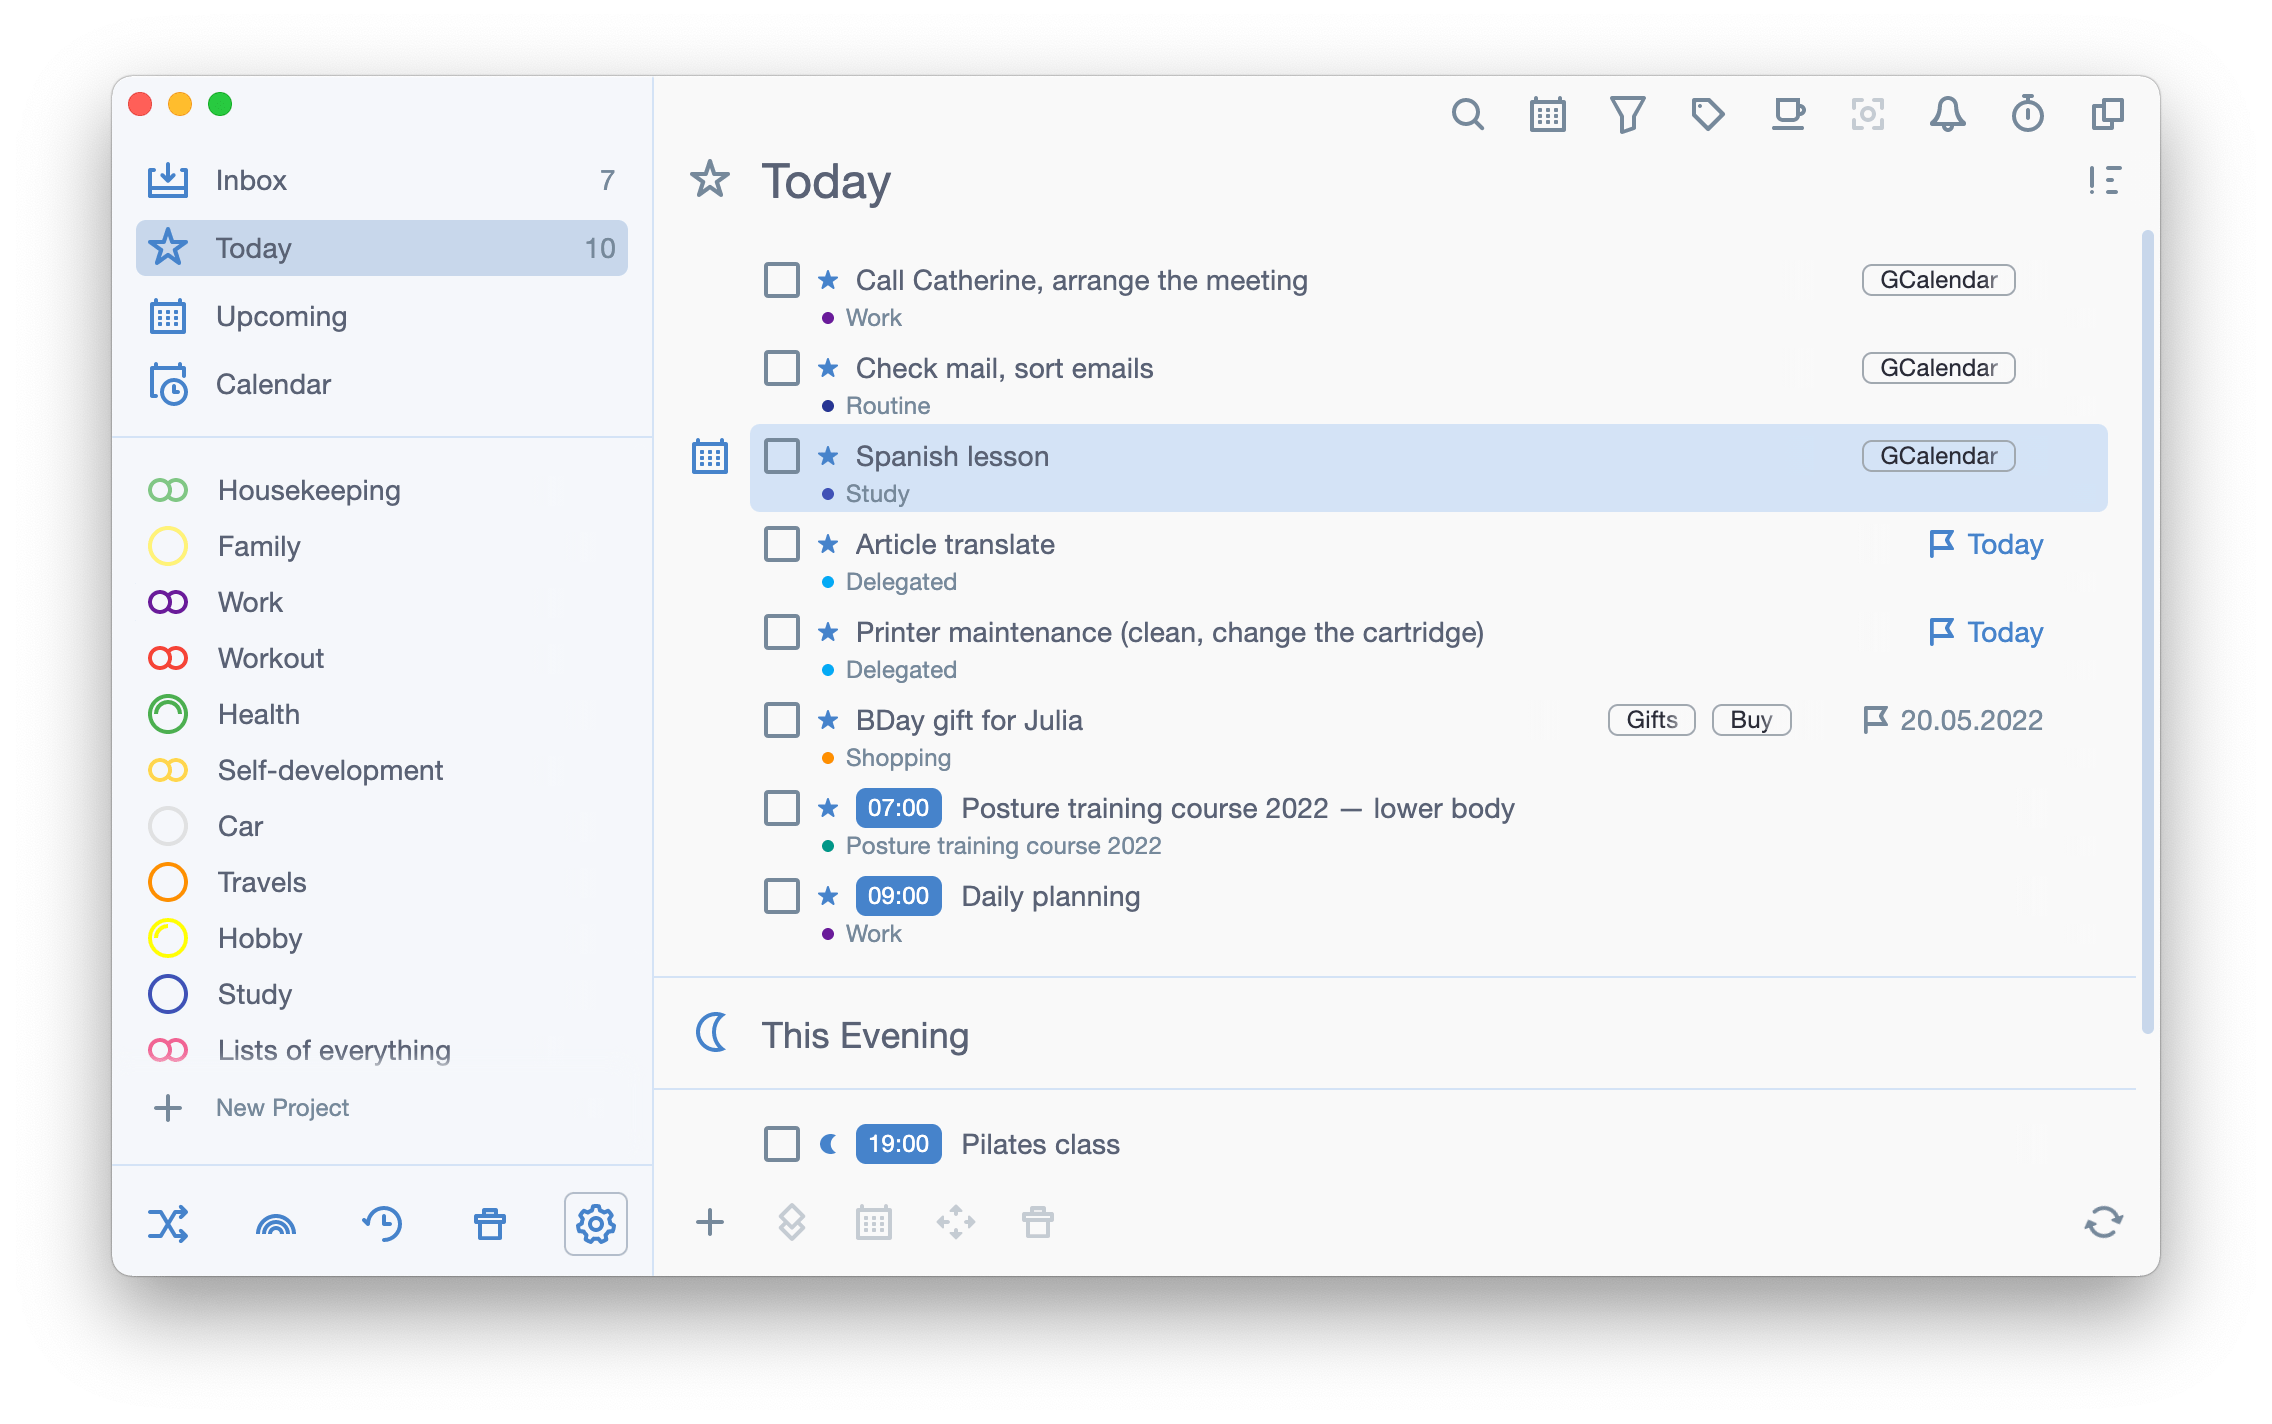Viewport: 2272px width, 1424px height.
Task: Click the move arrows icon in bottom toolbar
Action: [x=956, y=1222]
